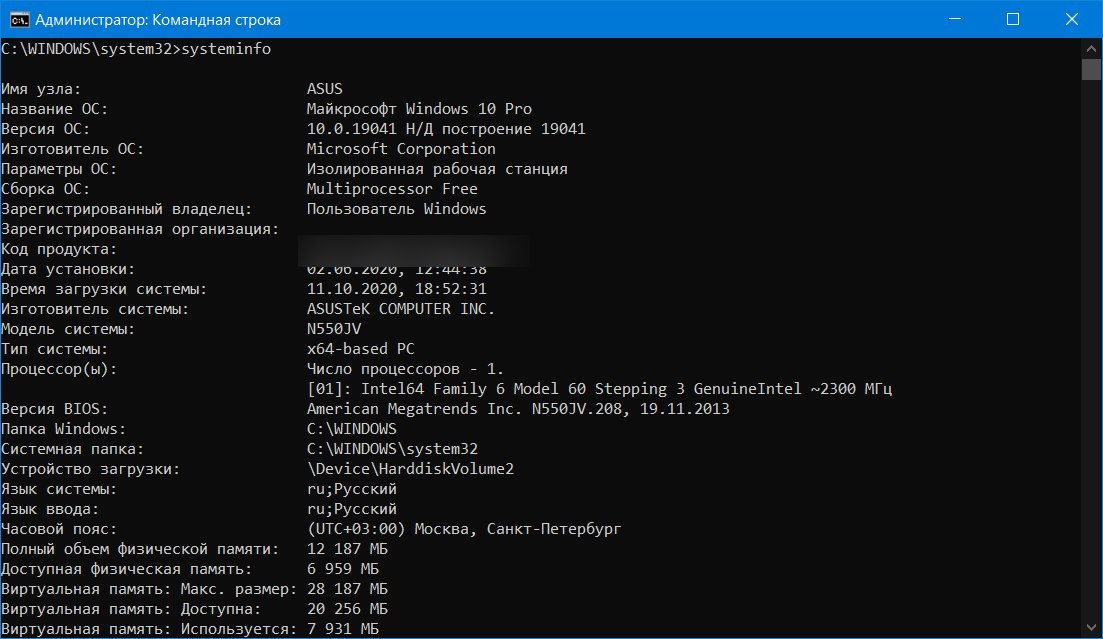Click the 'Модель системы:' label
The height and width of the screenshot is (639, 1103).
click(x=68, y=329)
